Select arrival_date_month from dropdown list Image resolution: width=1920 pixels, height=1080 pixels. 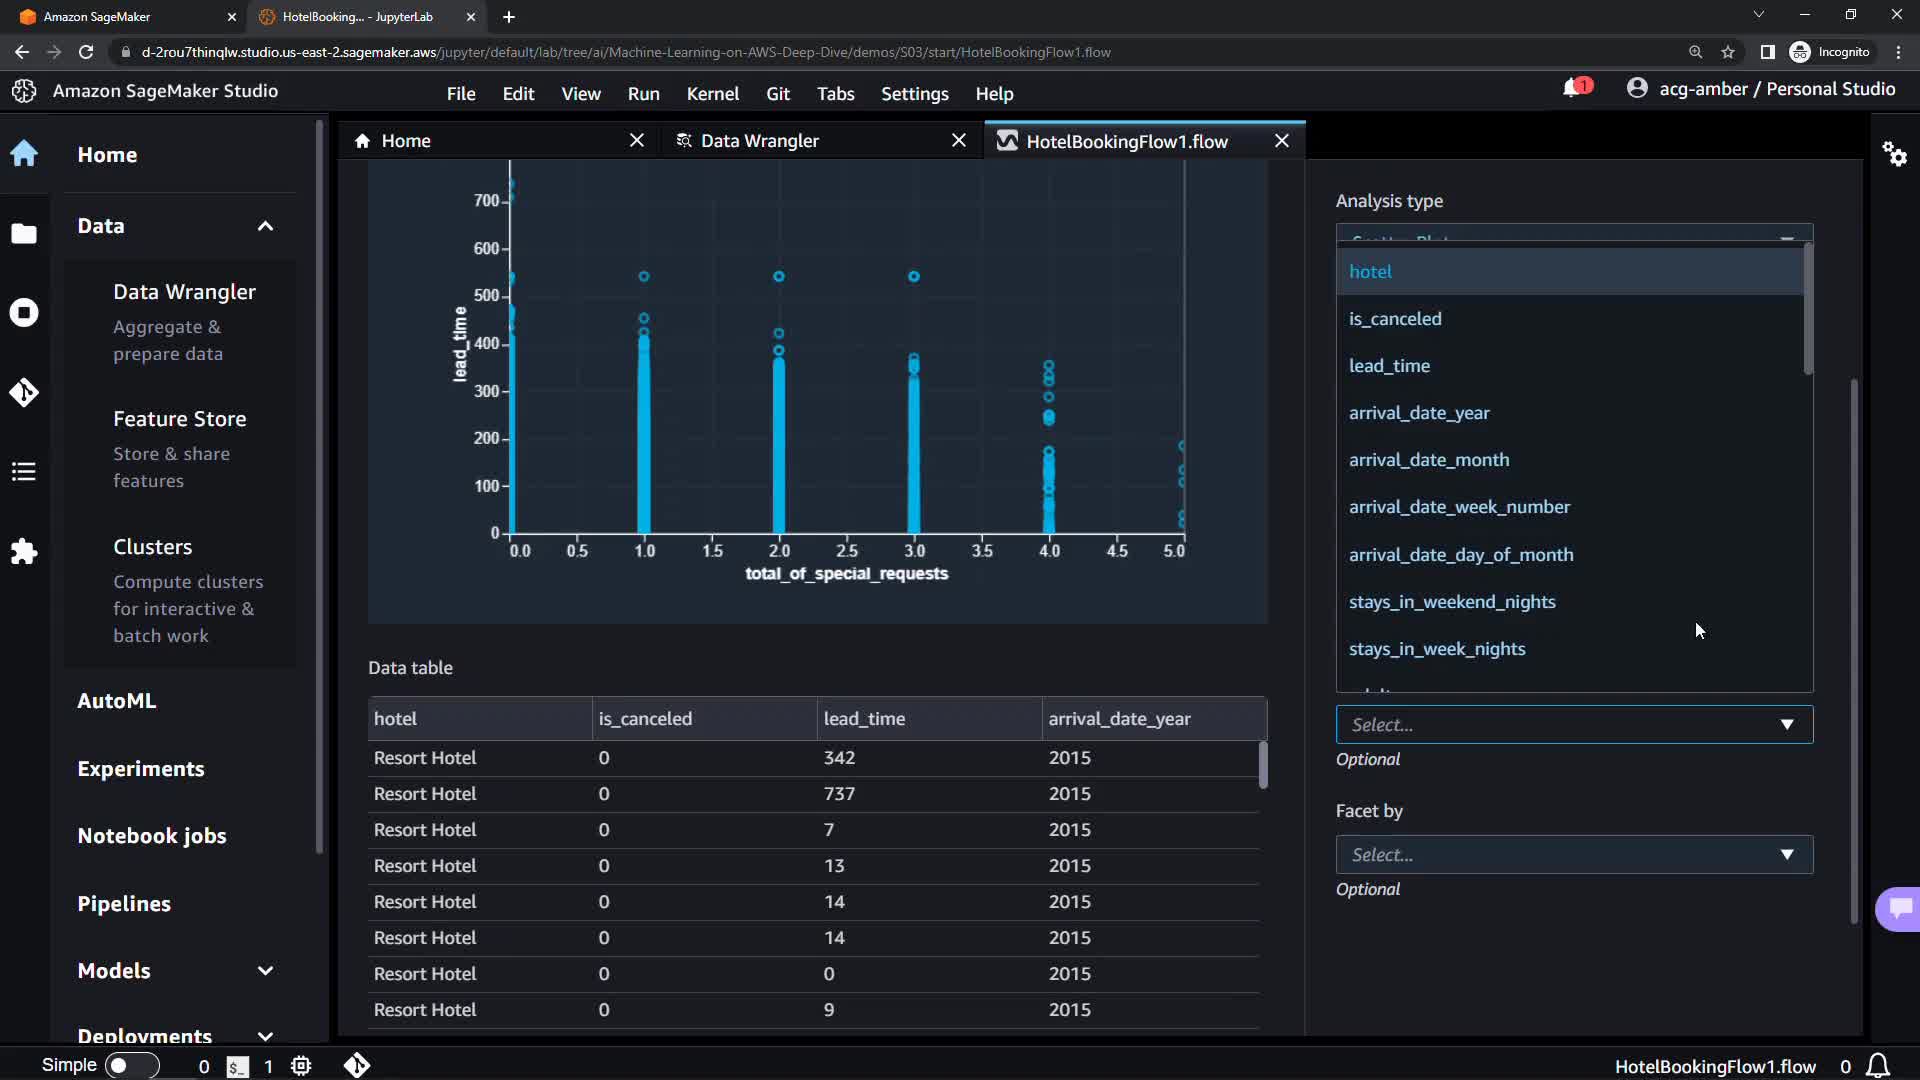1429,460
